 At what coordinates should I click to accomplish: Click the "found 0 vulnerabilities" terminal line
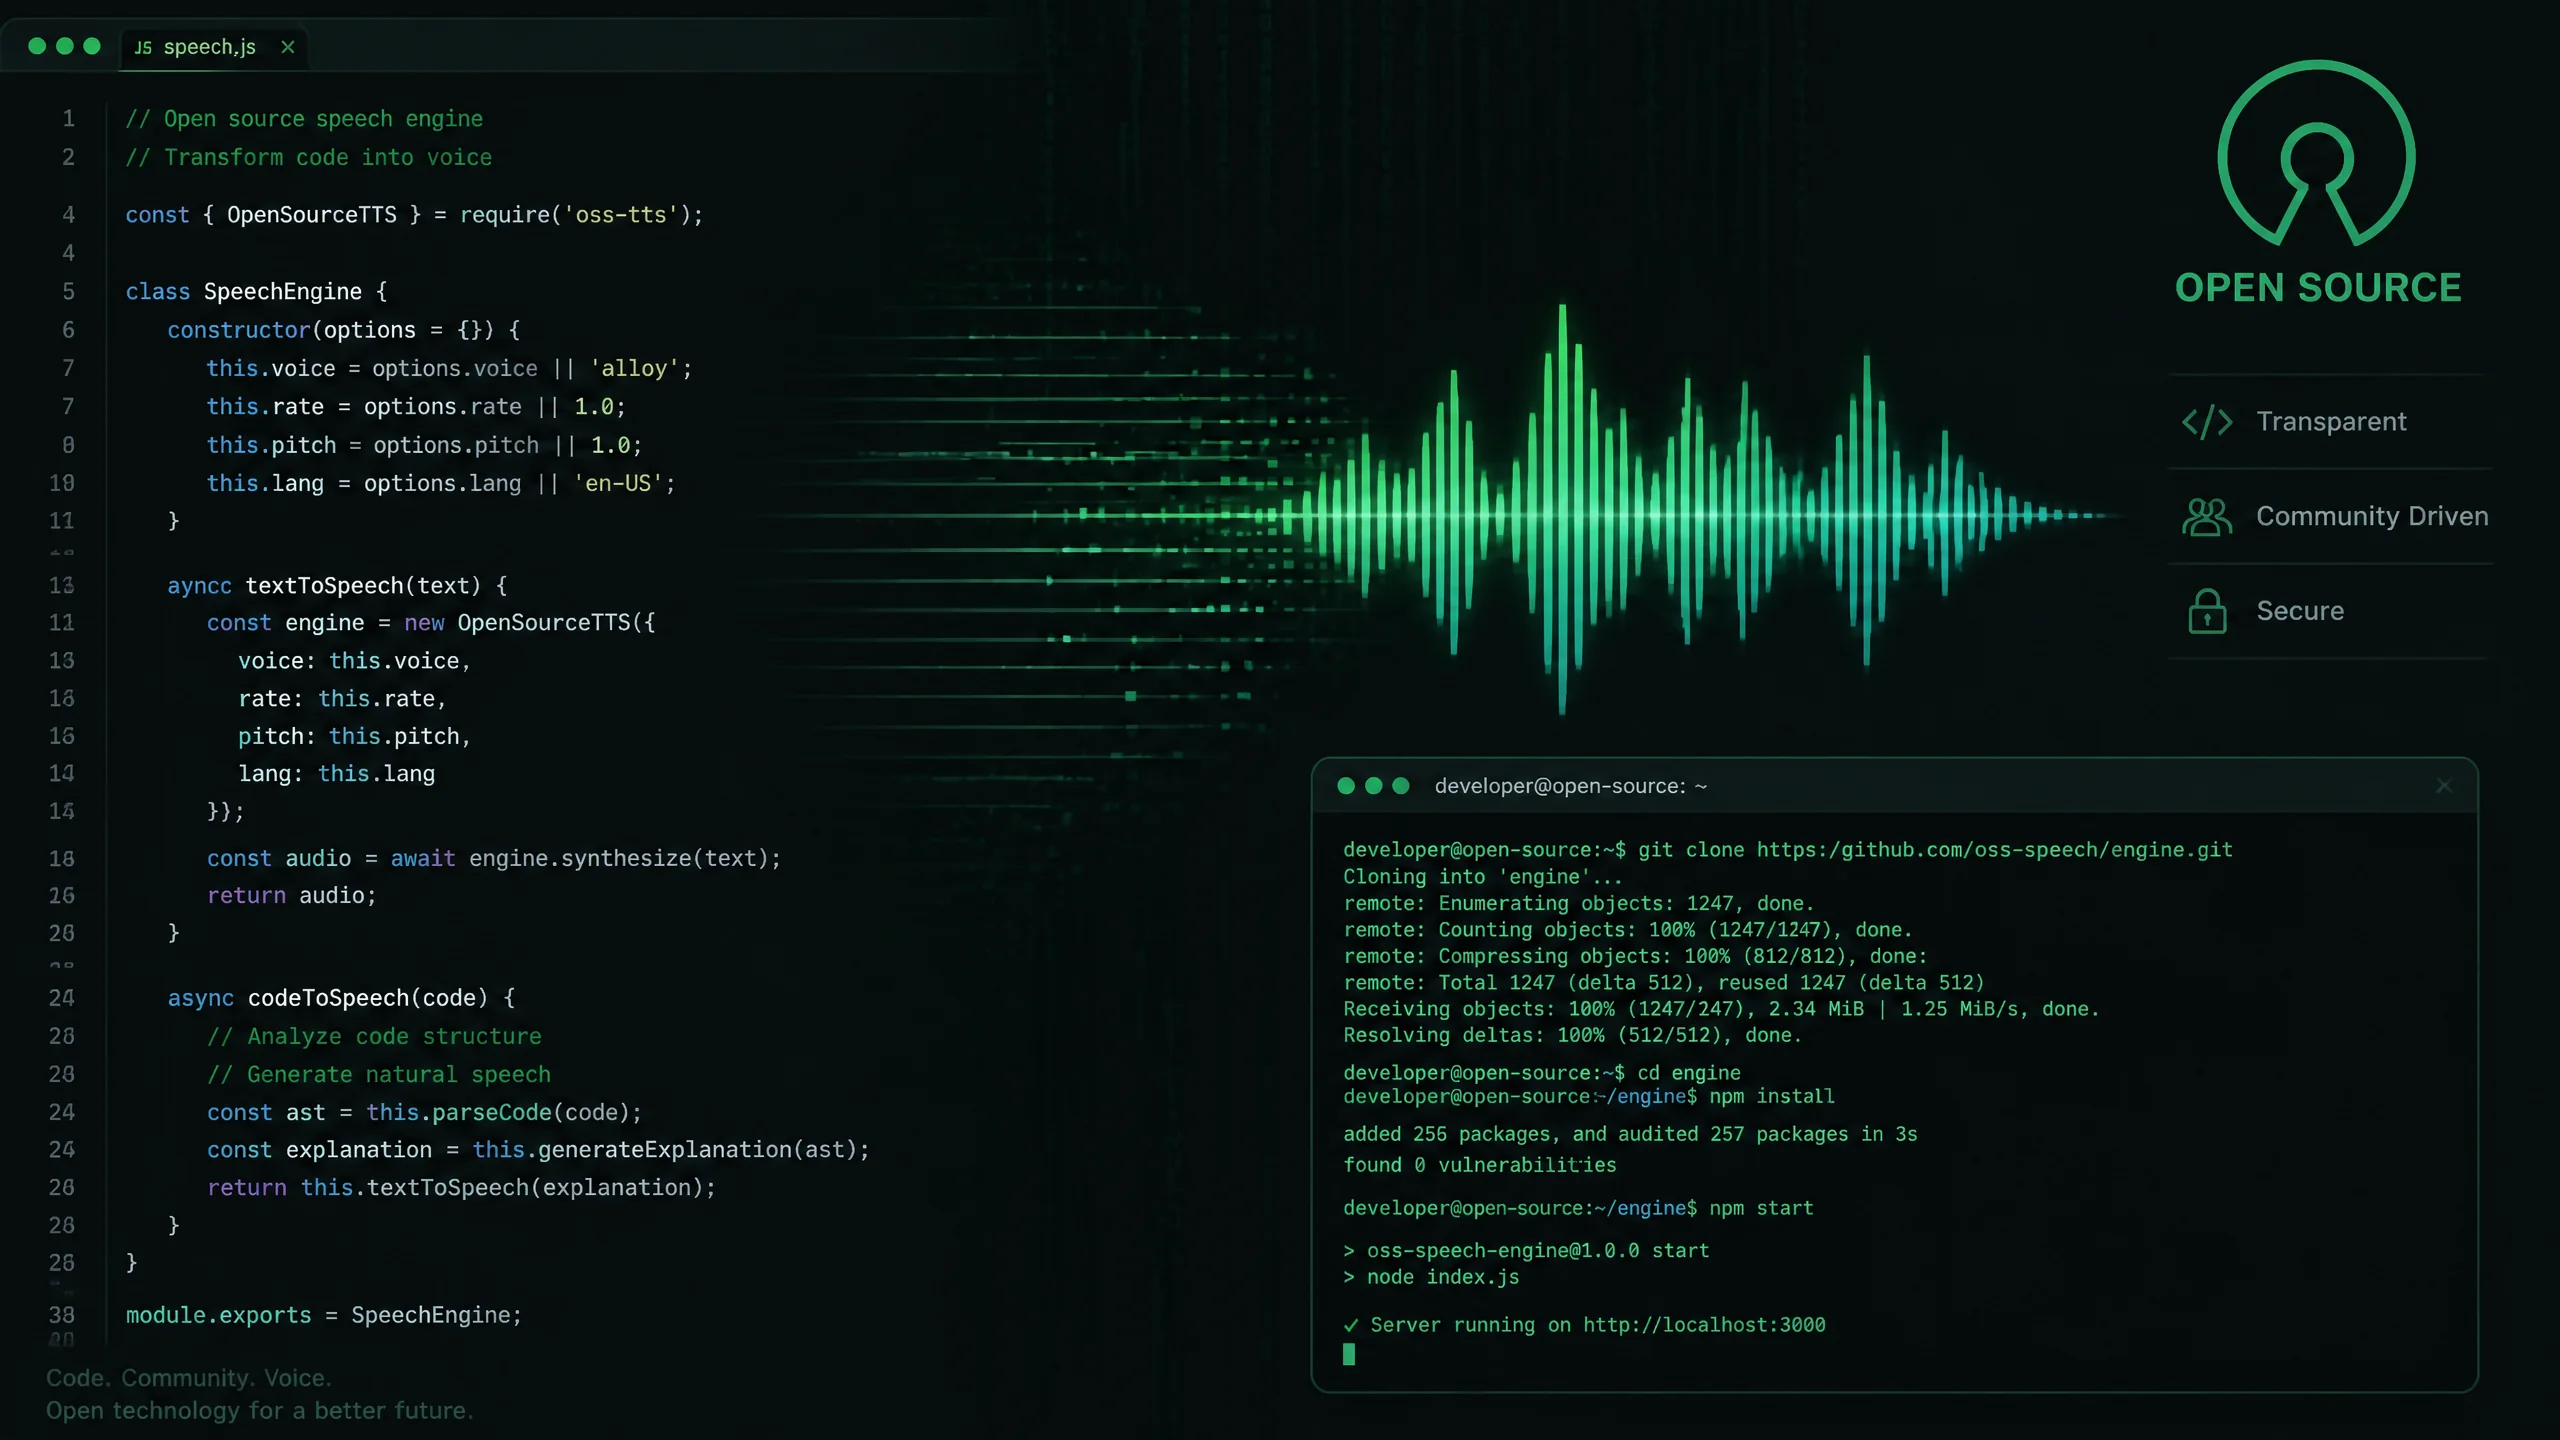[1480, 1166]
